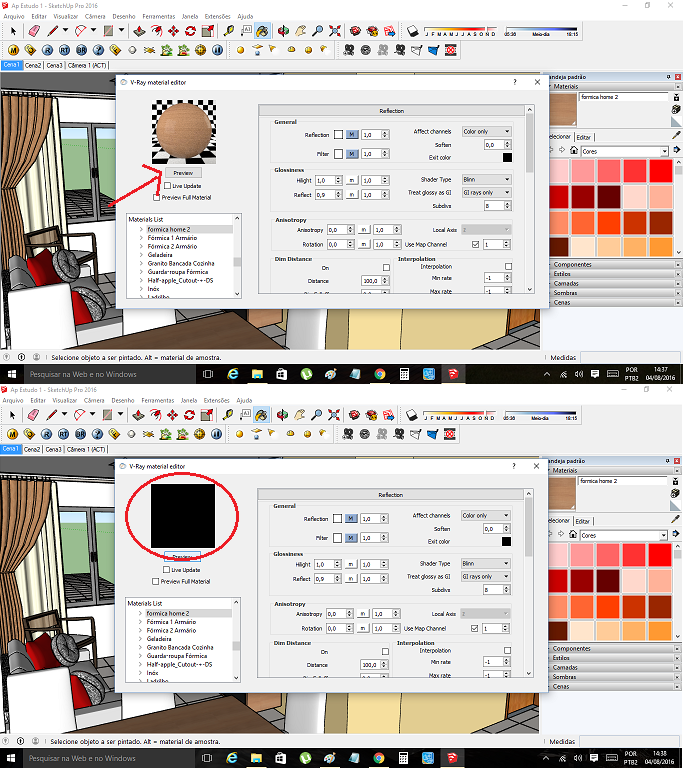Open the Ferramentas menu in the upper capture
The image size is (684, 768).
click(x=159, y=16)
